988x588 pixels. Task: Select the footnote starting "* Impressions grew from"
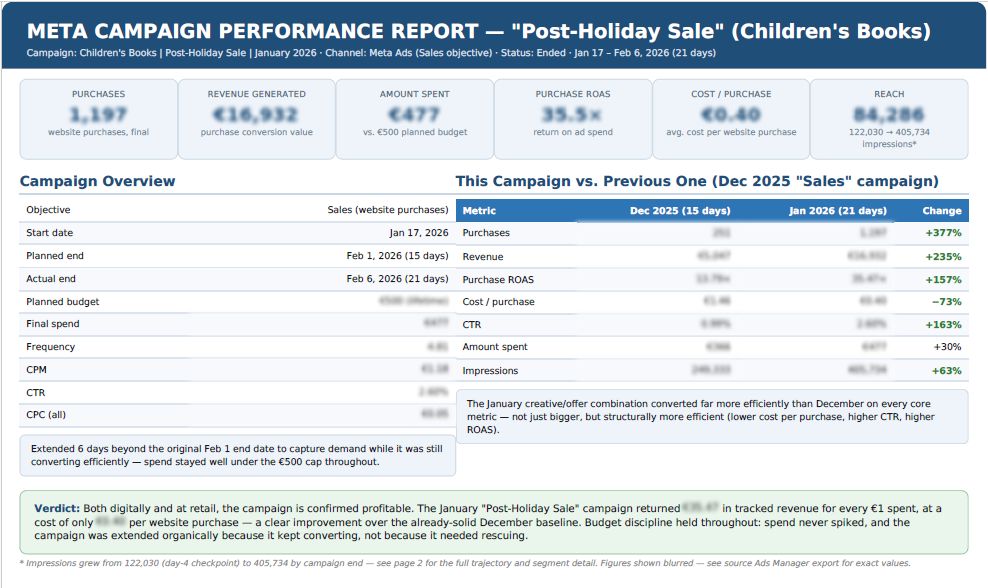pyautogui.click(x=465, y=563)
